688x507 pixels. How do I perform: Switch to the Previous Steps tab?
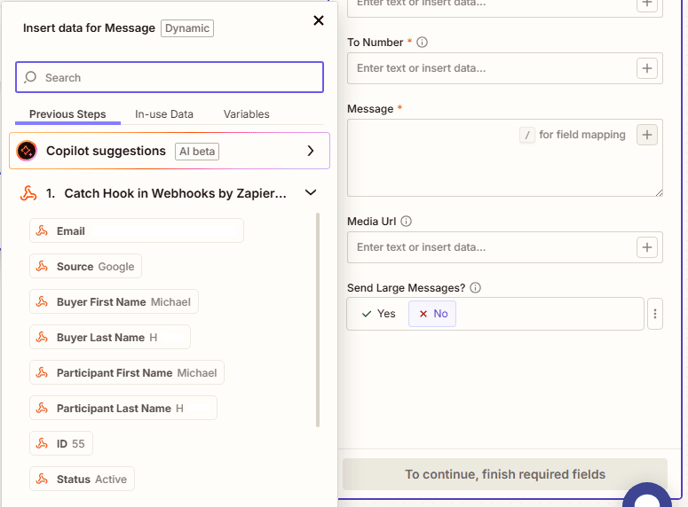(x=68, y=114)
